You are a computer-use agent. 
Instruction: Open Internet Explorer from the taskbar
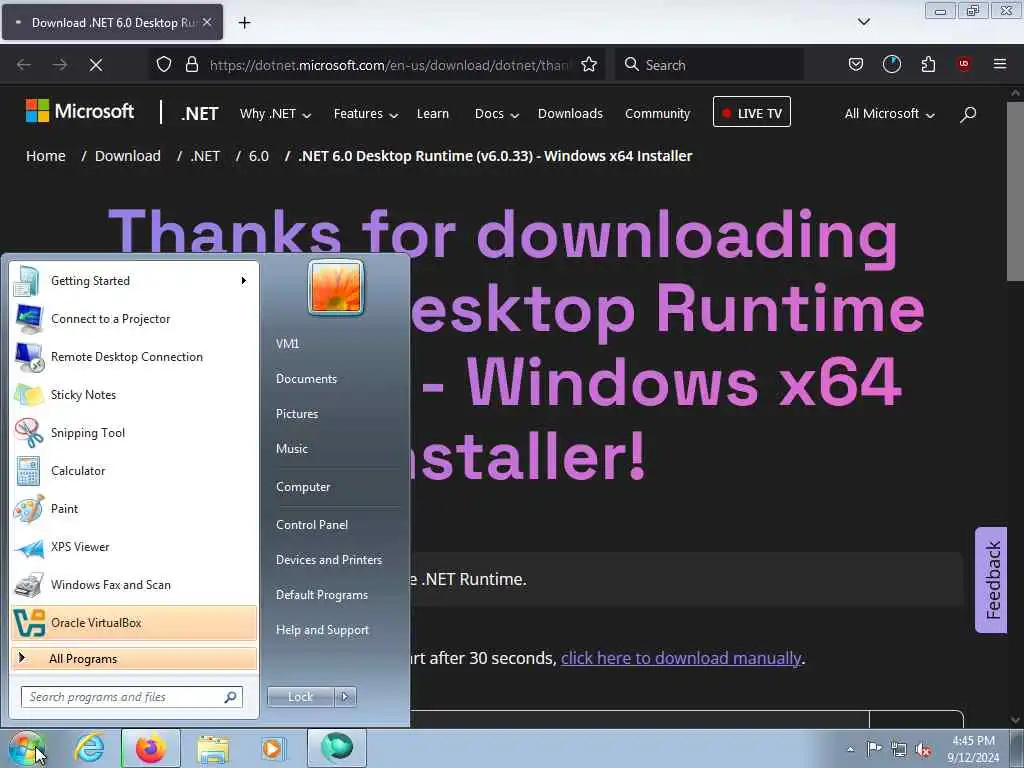(89, 748)
